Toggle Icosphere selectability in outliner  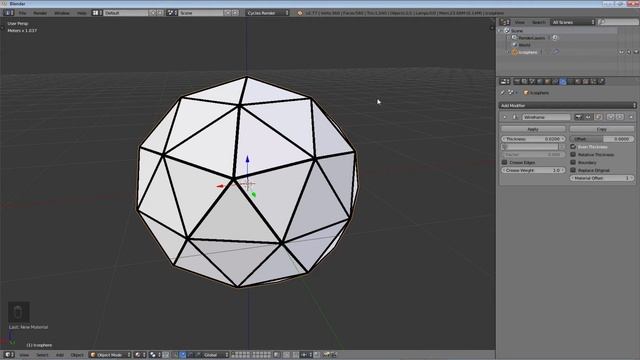629,52
